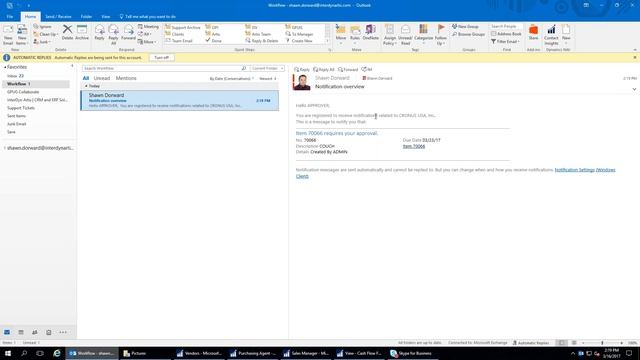The width and height of the screenshot is (640, 360).
Task: Run the Team Email quick step
Action: [x=179, y=41]
